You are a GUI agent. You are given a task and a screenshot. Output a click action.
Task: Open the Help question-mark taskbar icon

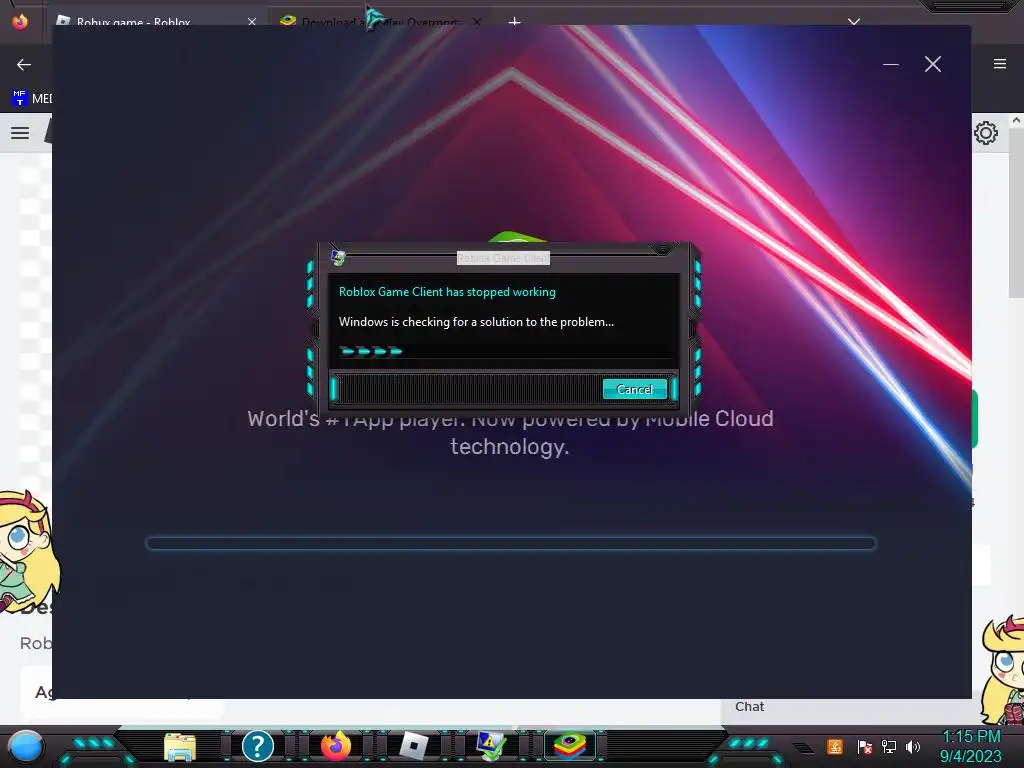pos(257,746)
